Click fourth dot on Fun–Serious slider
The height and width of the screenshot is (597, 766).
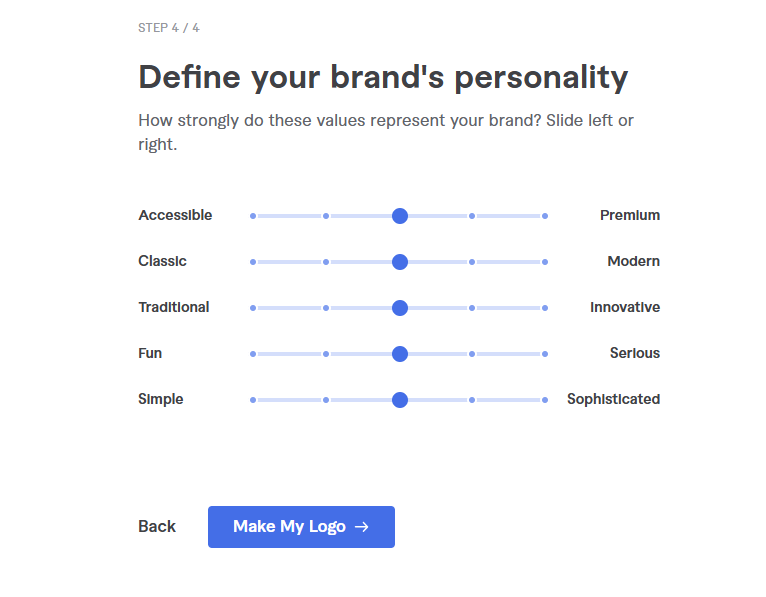pos(472,354)
